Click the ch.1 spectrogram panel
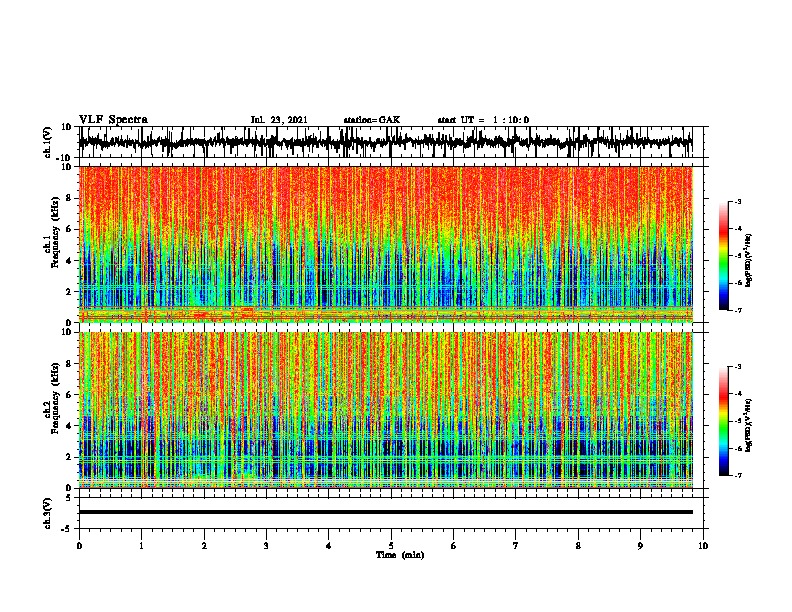Screen dimensions: 792x612 [386, 244]
